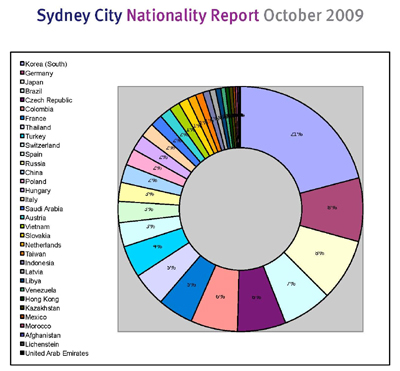Screen dimensions: 400x371
Task: Click the Czech Republic purple legend swatch
Action: 22,100
